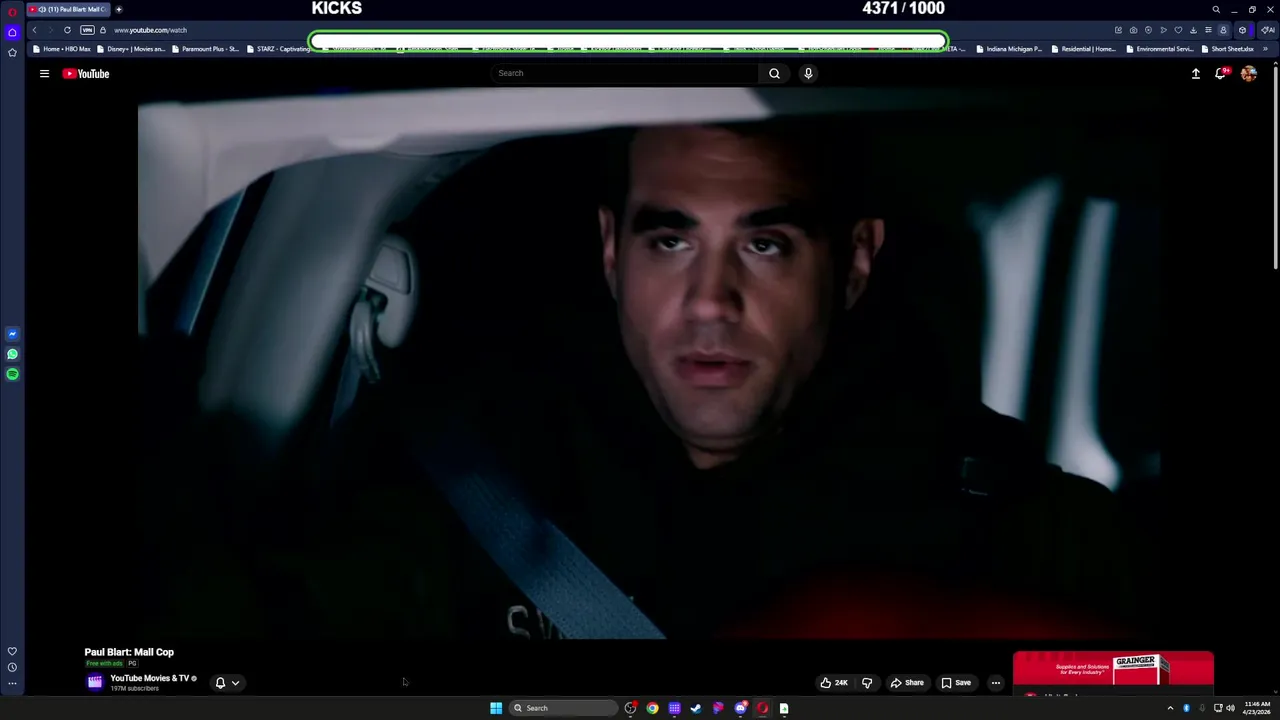Open WhatsApp in the Opera sidebar
Image resolution: width=1280 pixels, height=720 pixels.
12,354
